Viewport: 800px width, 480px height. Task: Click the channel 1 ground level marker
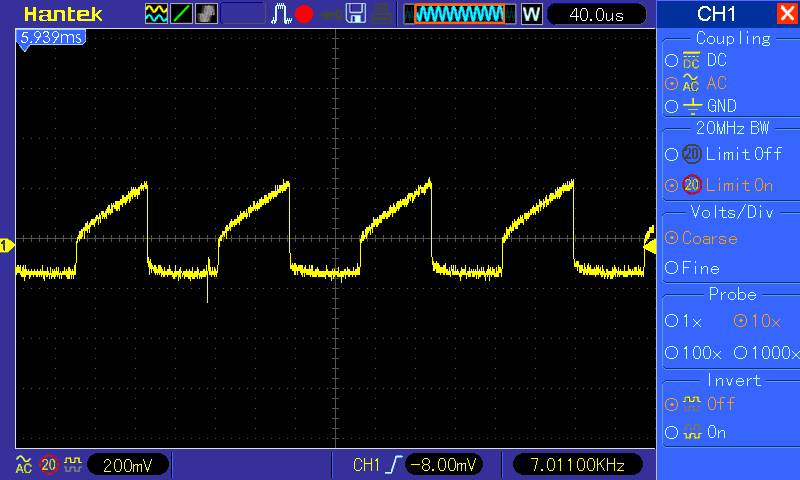tap(7, 246)
